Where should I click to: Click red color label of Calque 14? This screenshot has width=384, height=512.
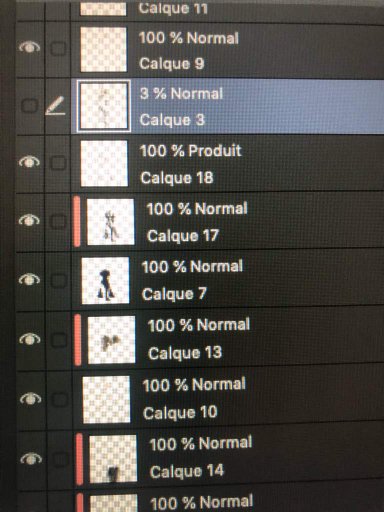click(x=79, y=459)
